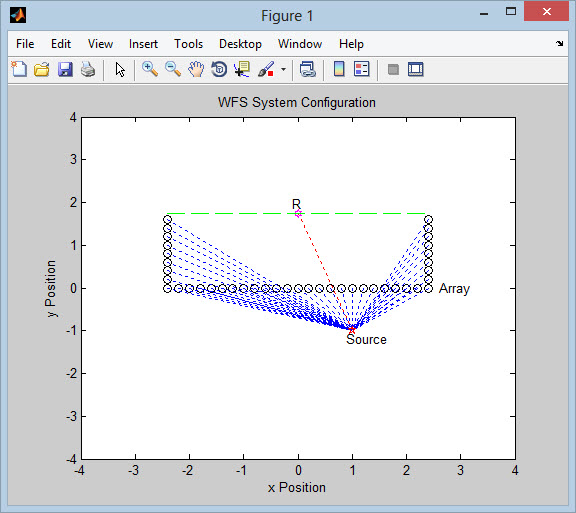This screenshot has height=513, width=576.
Task: Open the Tools menu
Action: pyautogui.click(x=188, y=44)
